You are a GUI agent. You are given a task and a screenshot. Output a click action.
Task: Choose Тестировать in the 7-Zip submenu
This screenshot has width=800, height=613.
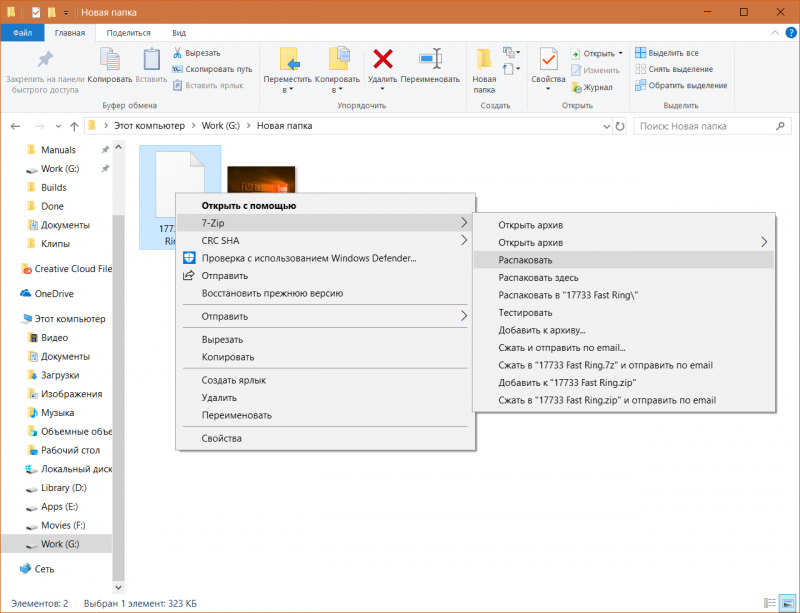point(623,313)
